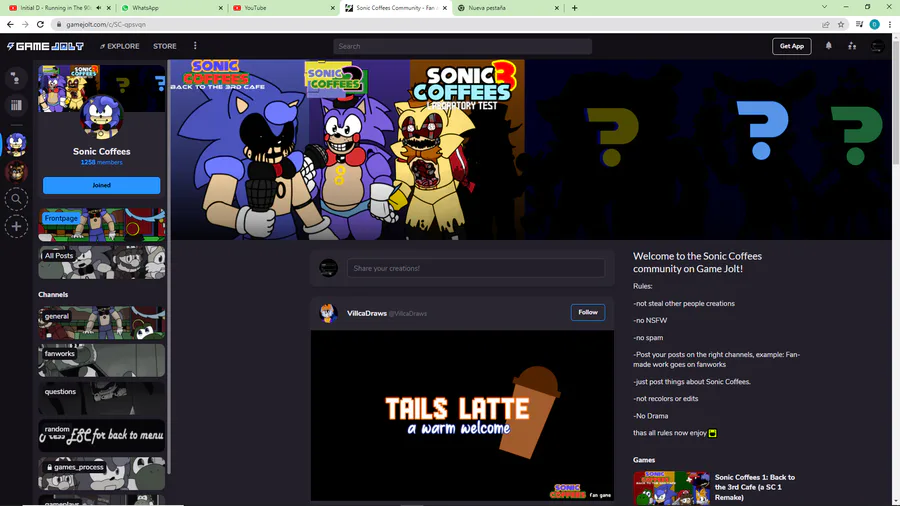Open the locked games_process channel
The height and width of the screenshot is (506, 900).
[102, 474]
